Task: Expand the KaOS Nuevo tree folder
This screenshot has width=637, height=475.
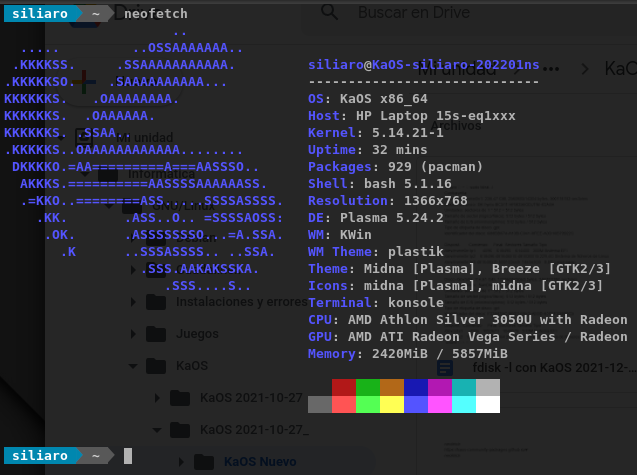Action: tap(181, 462)
